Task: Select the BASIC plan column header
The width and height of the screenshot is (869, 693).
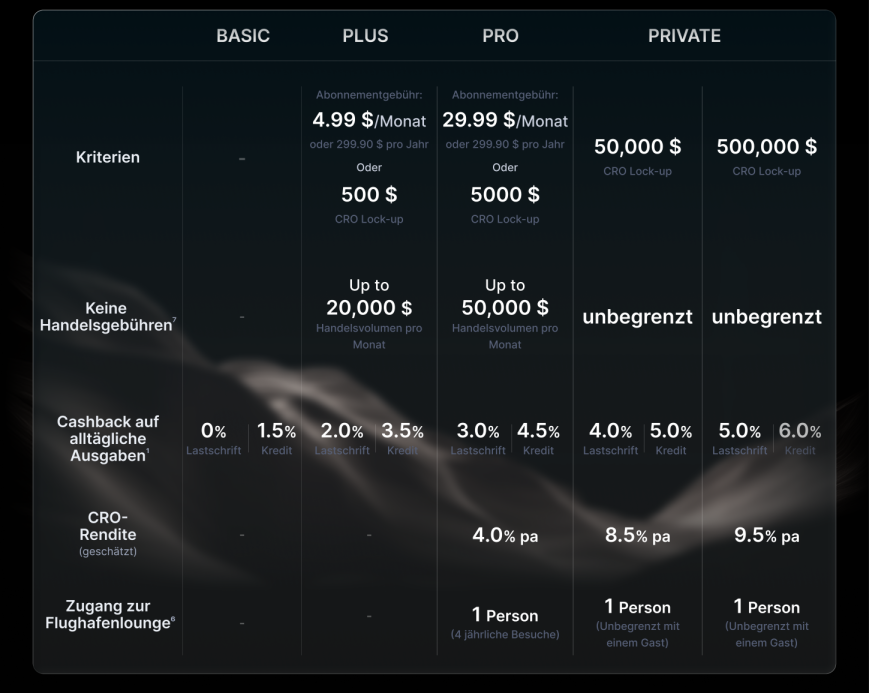Action: [x=243, y=36]
